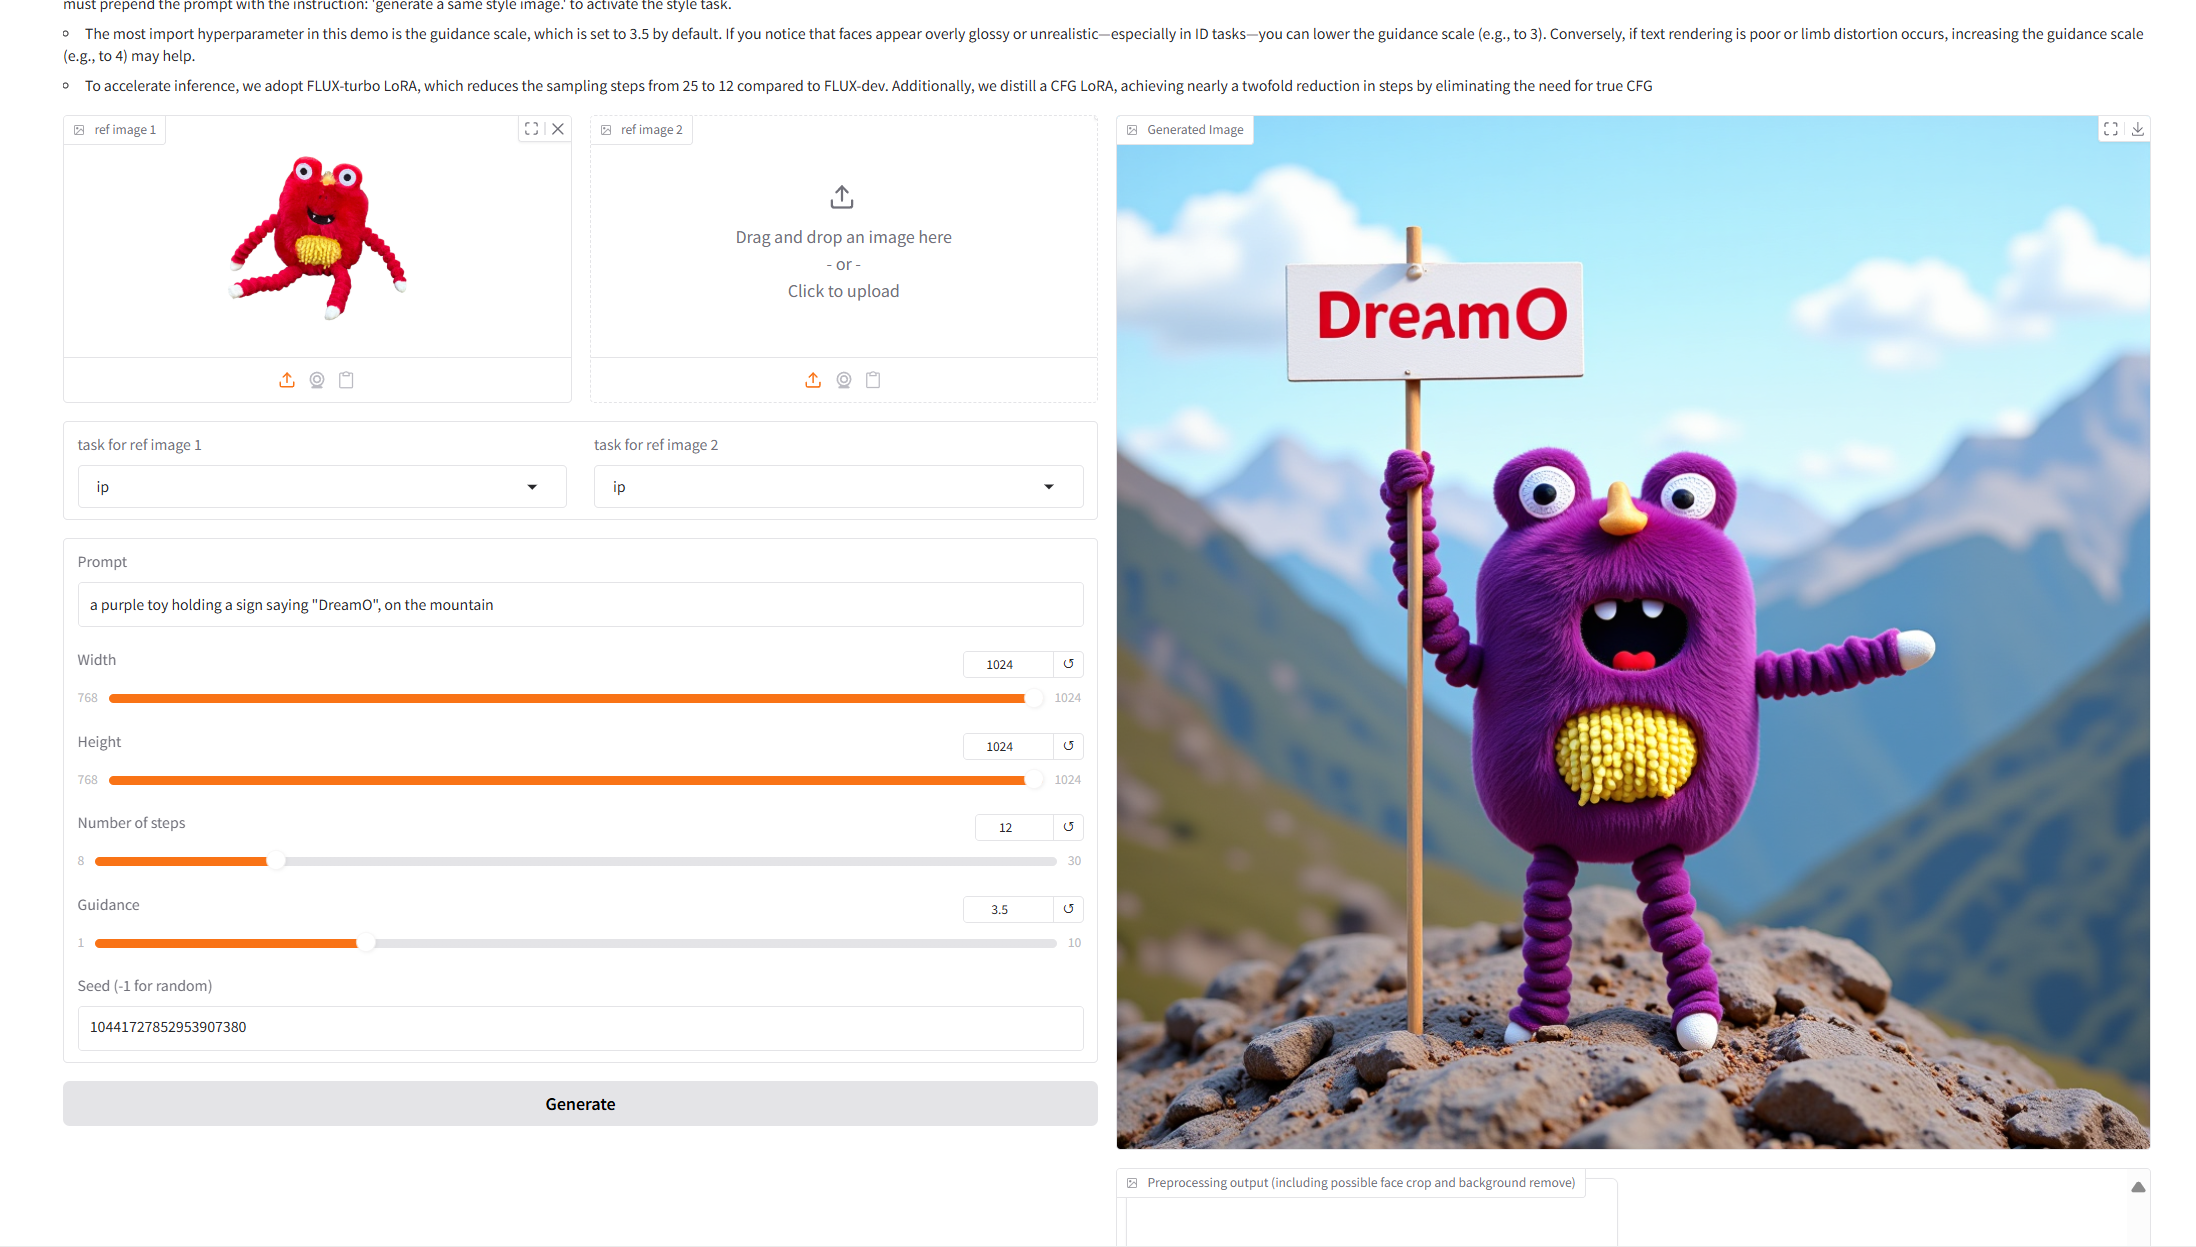Open the task for ref image 2 dropdown
The height and width of the screenshot is (1247, 2196).
click(838, 487)
